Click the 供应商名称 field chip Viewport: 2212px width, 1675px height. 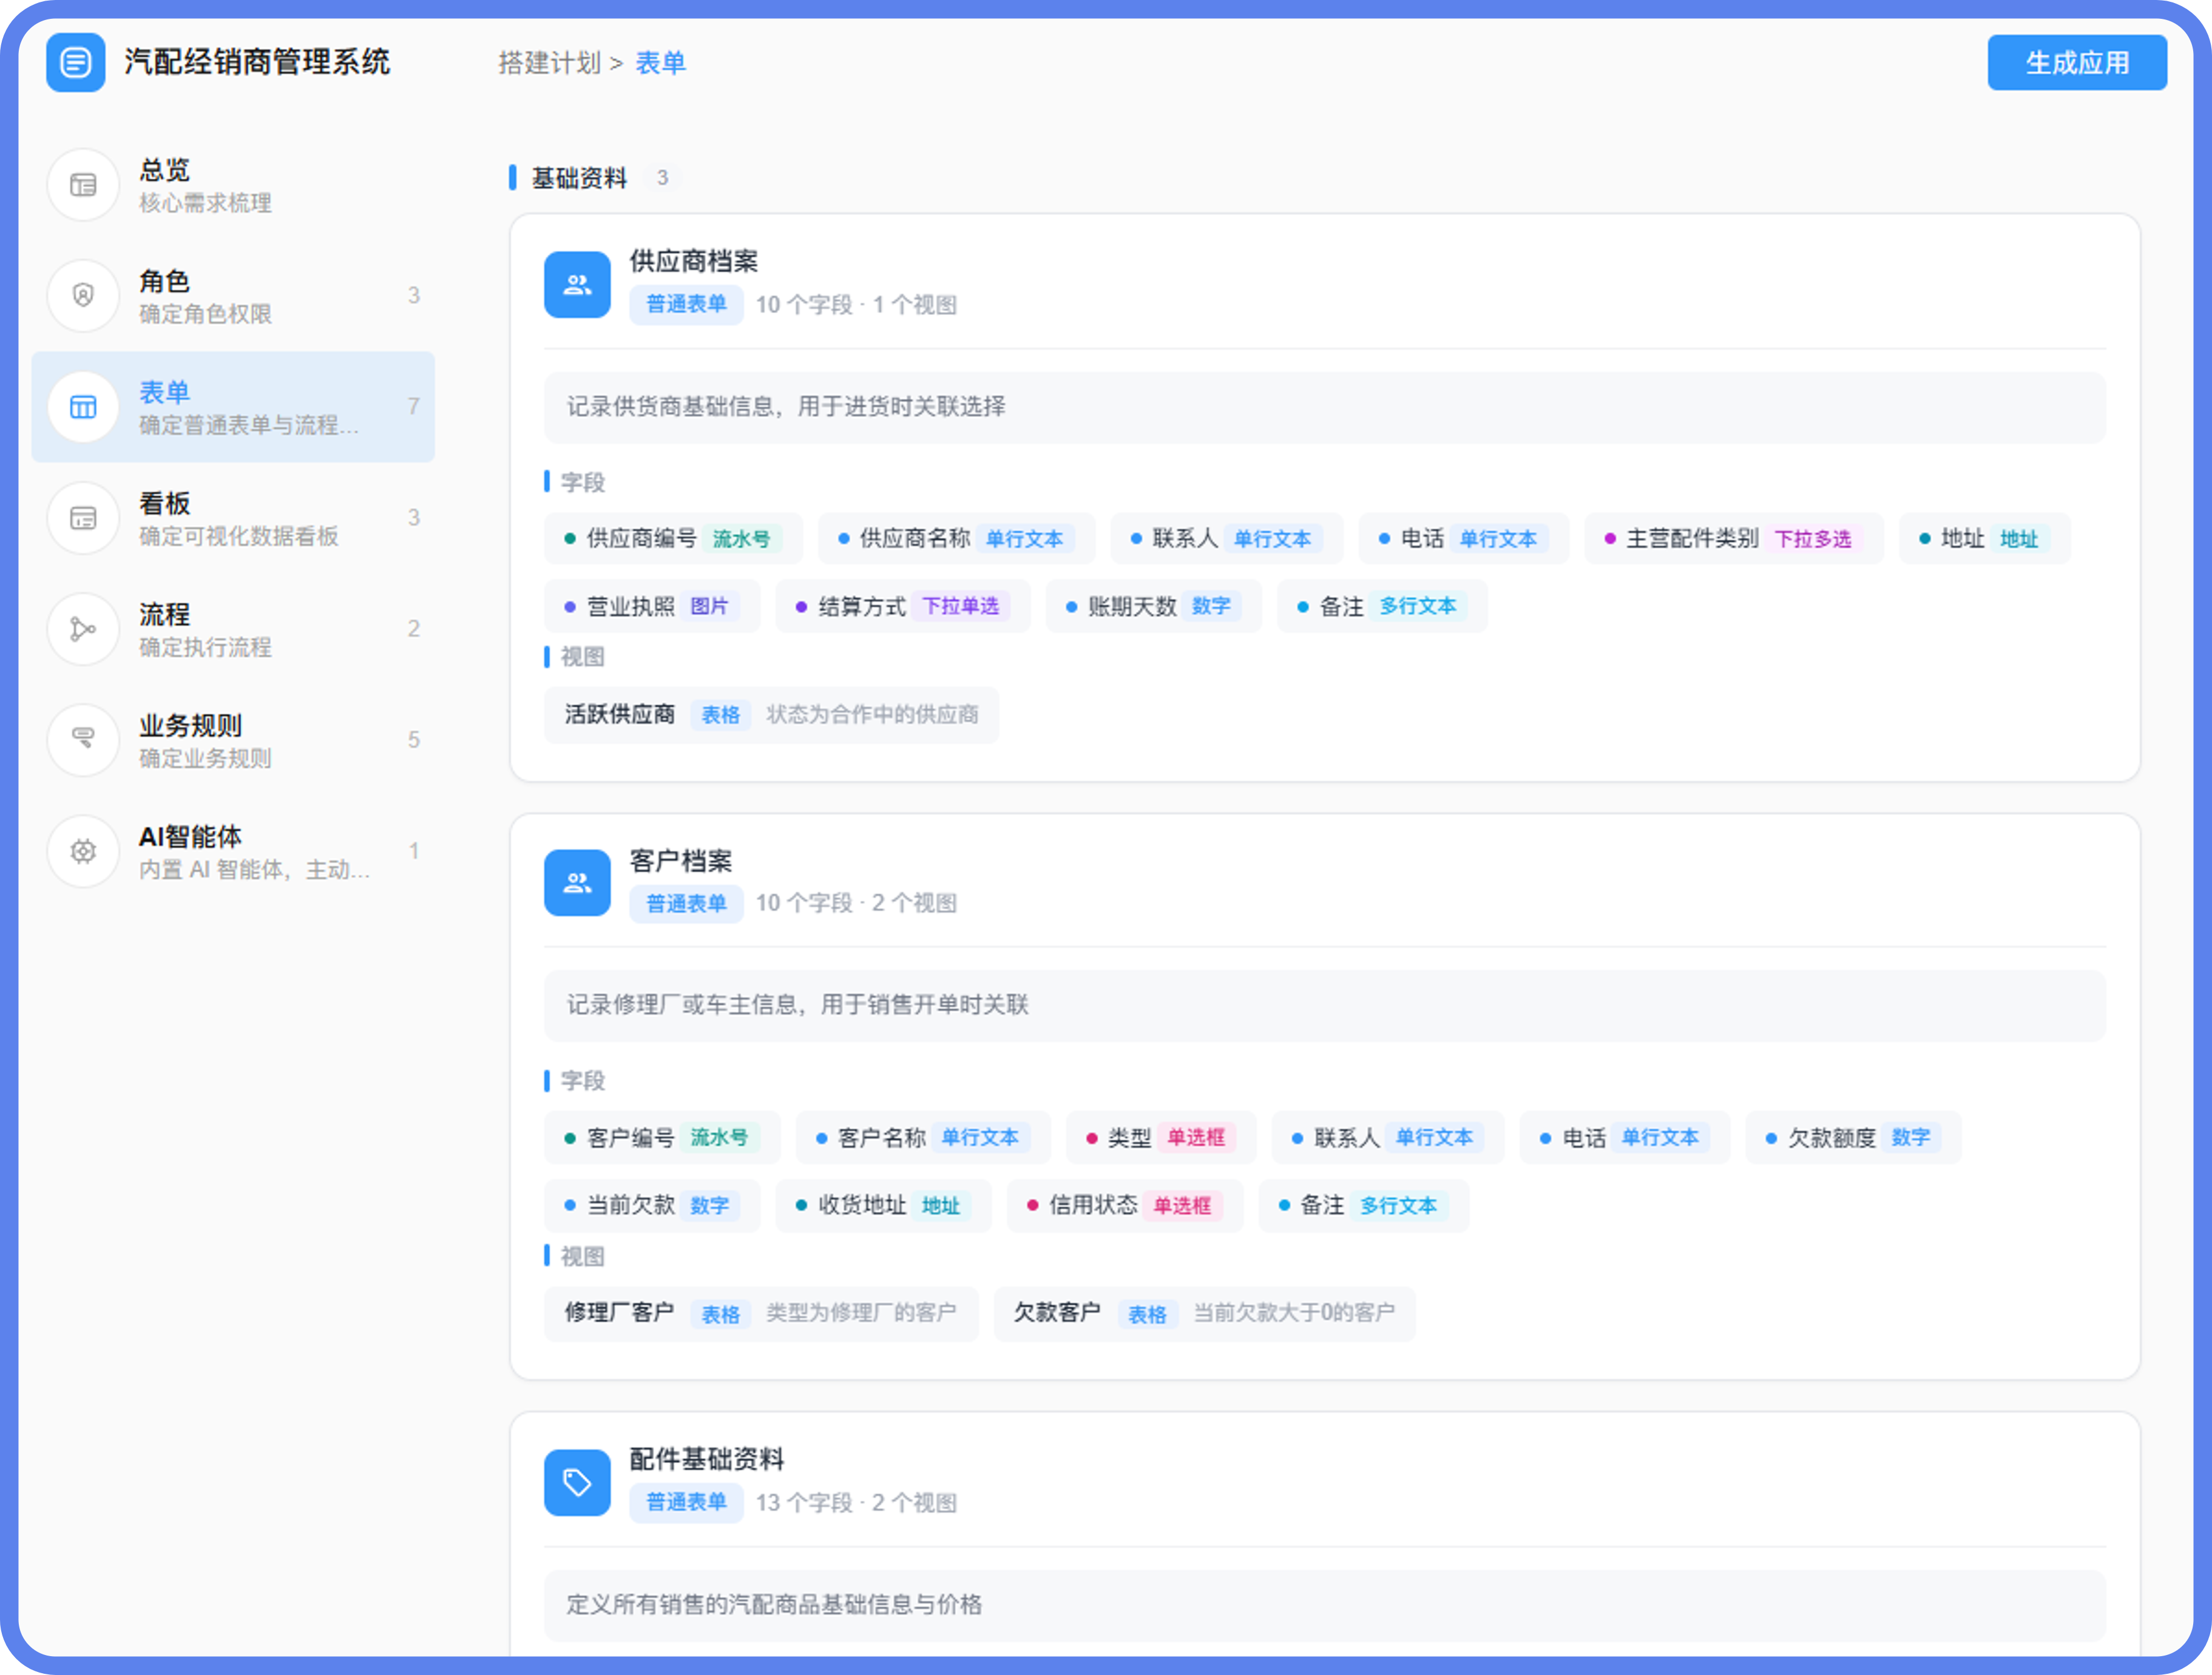point(956,539)
